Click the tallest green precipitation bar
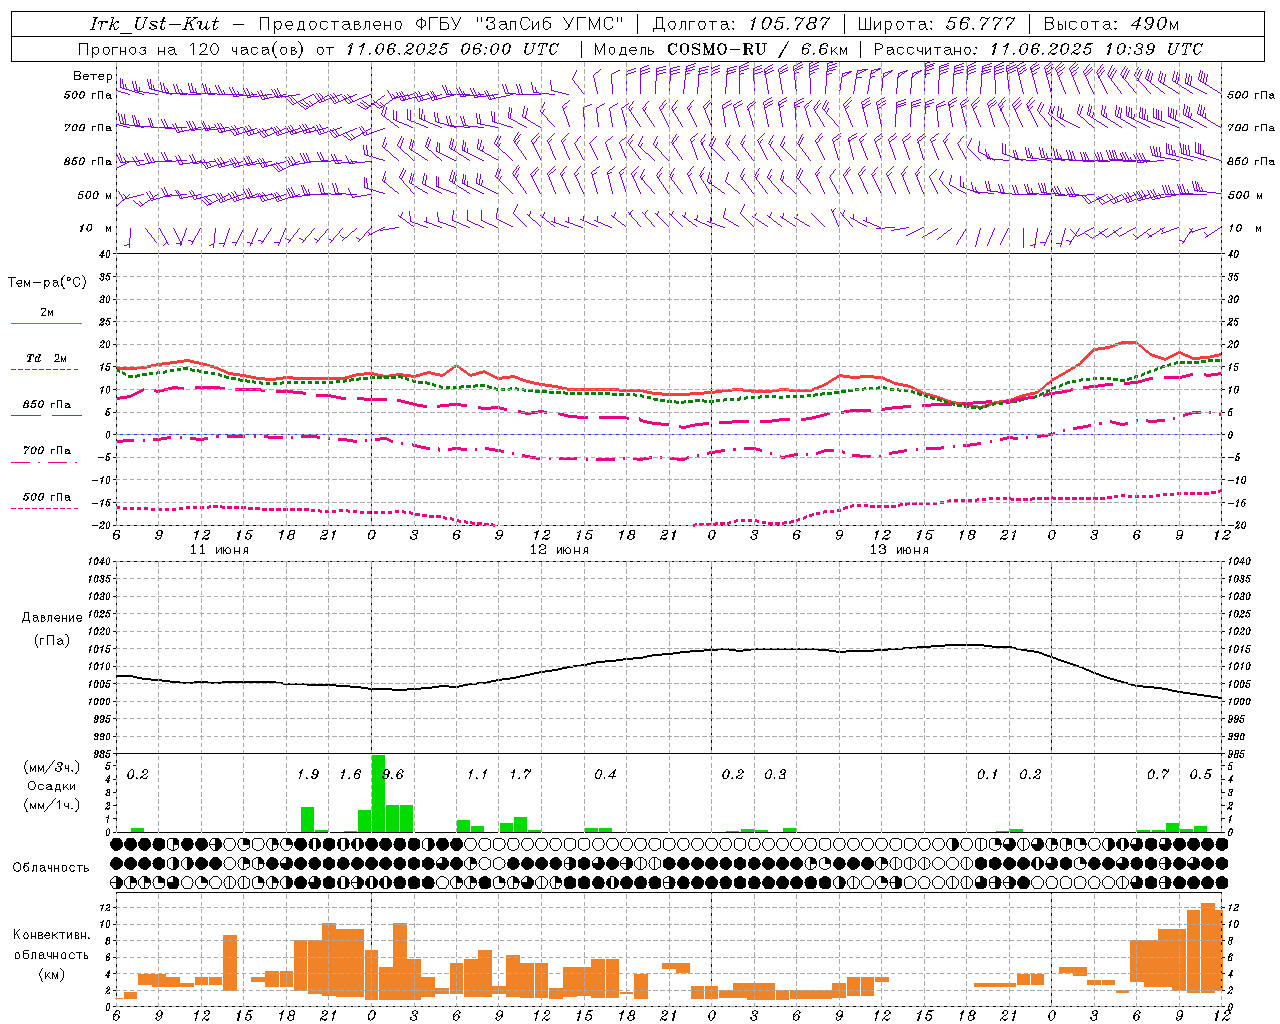 [378, 794]
